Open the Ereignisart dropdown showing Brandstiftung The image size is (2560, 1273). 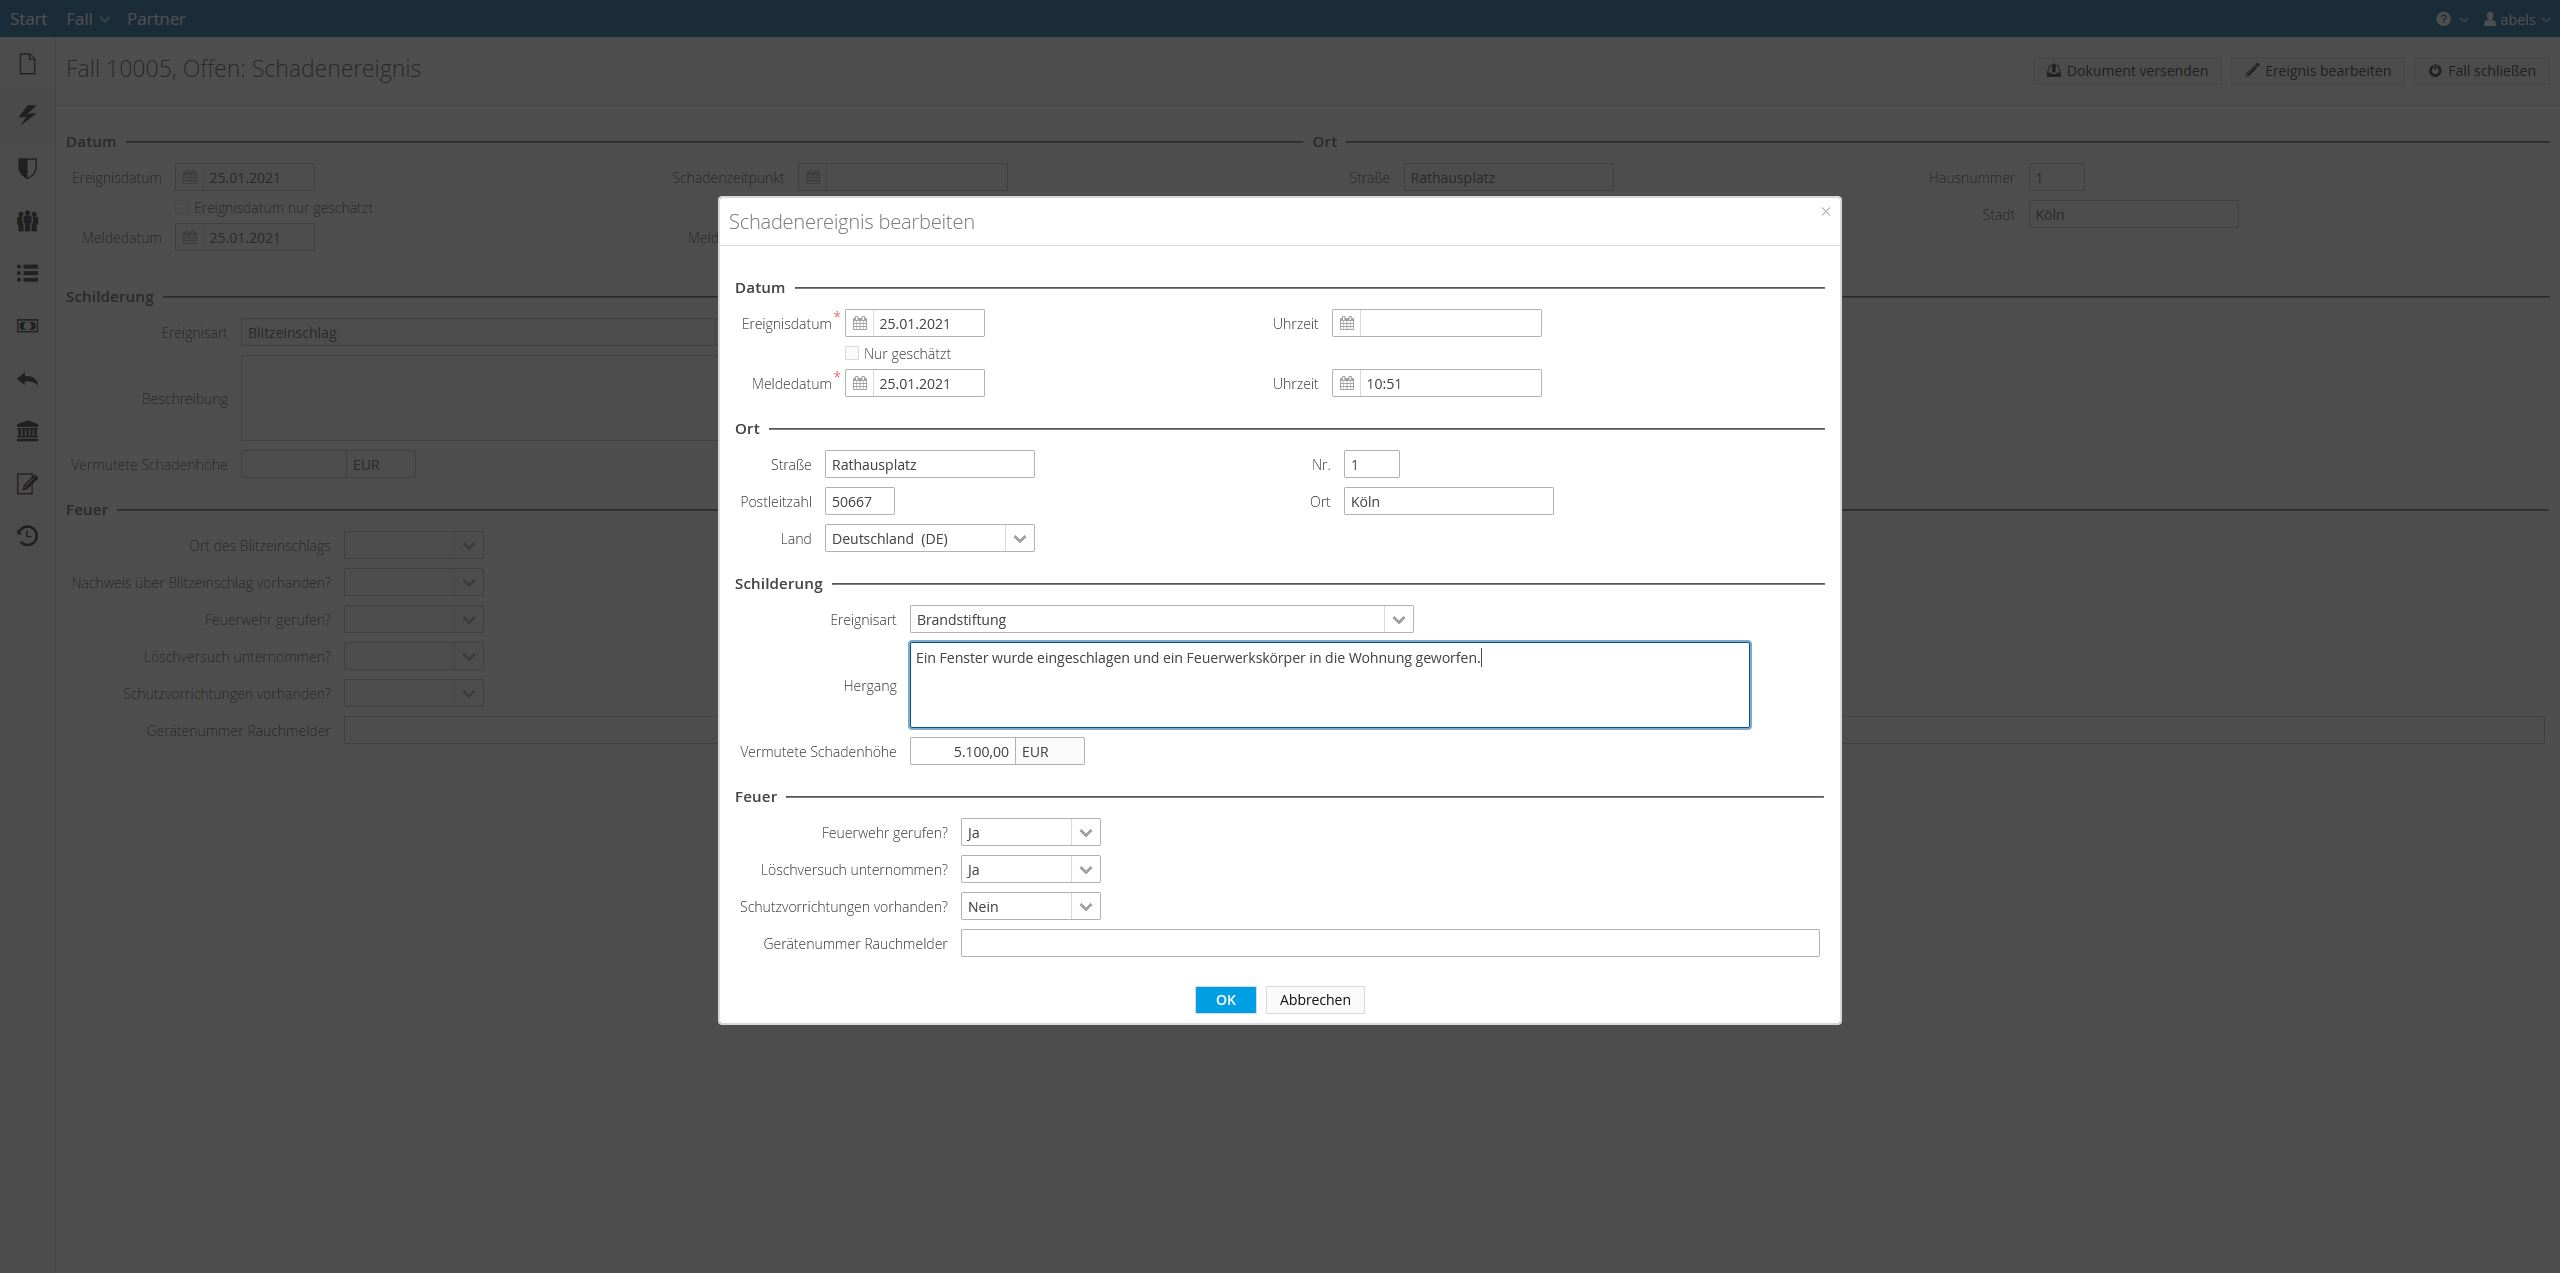[x=1399, y=619]
